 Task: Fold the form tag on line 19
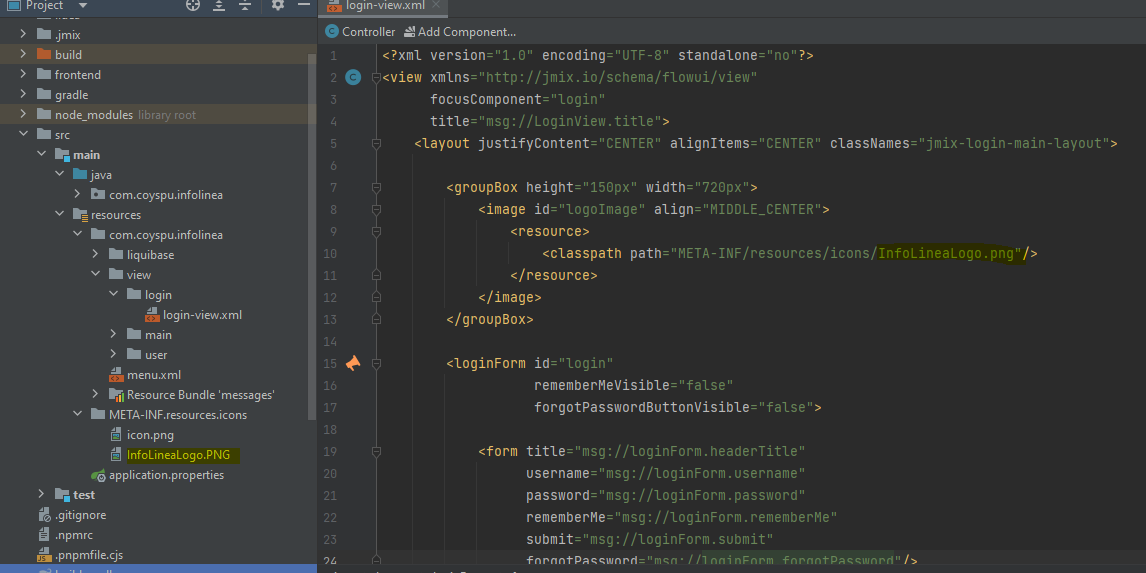pos(376,451)
